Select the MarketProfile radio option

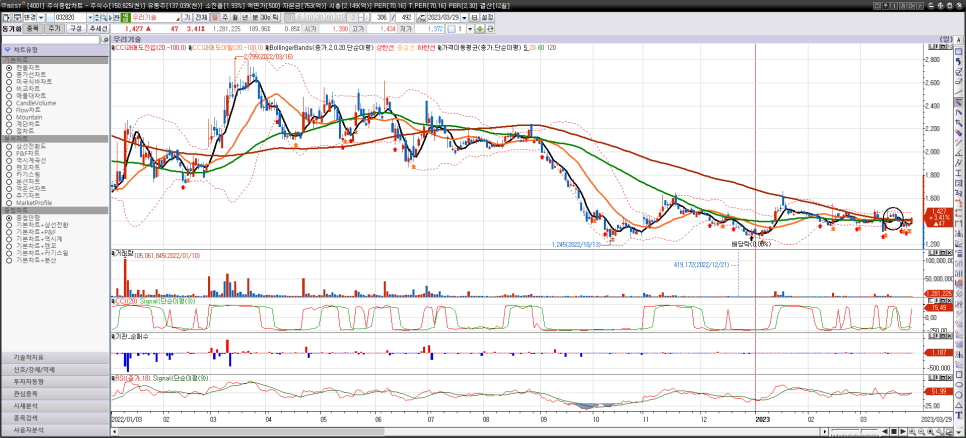(x=9, y=203)
